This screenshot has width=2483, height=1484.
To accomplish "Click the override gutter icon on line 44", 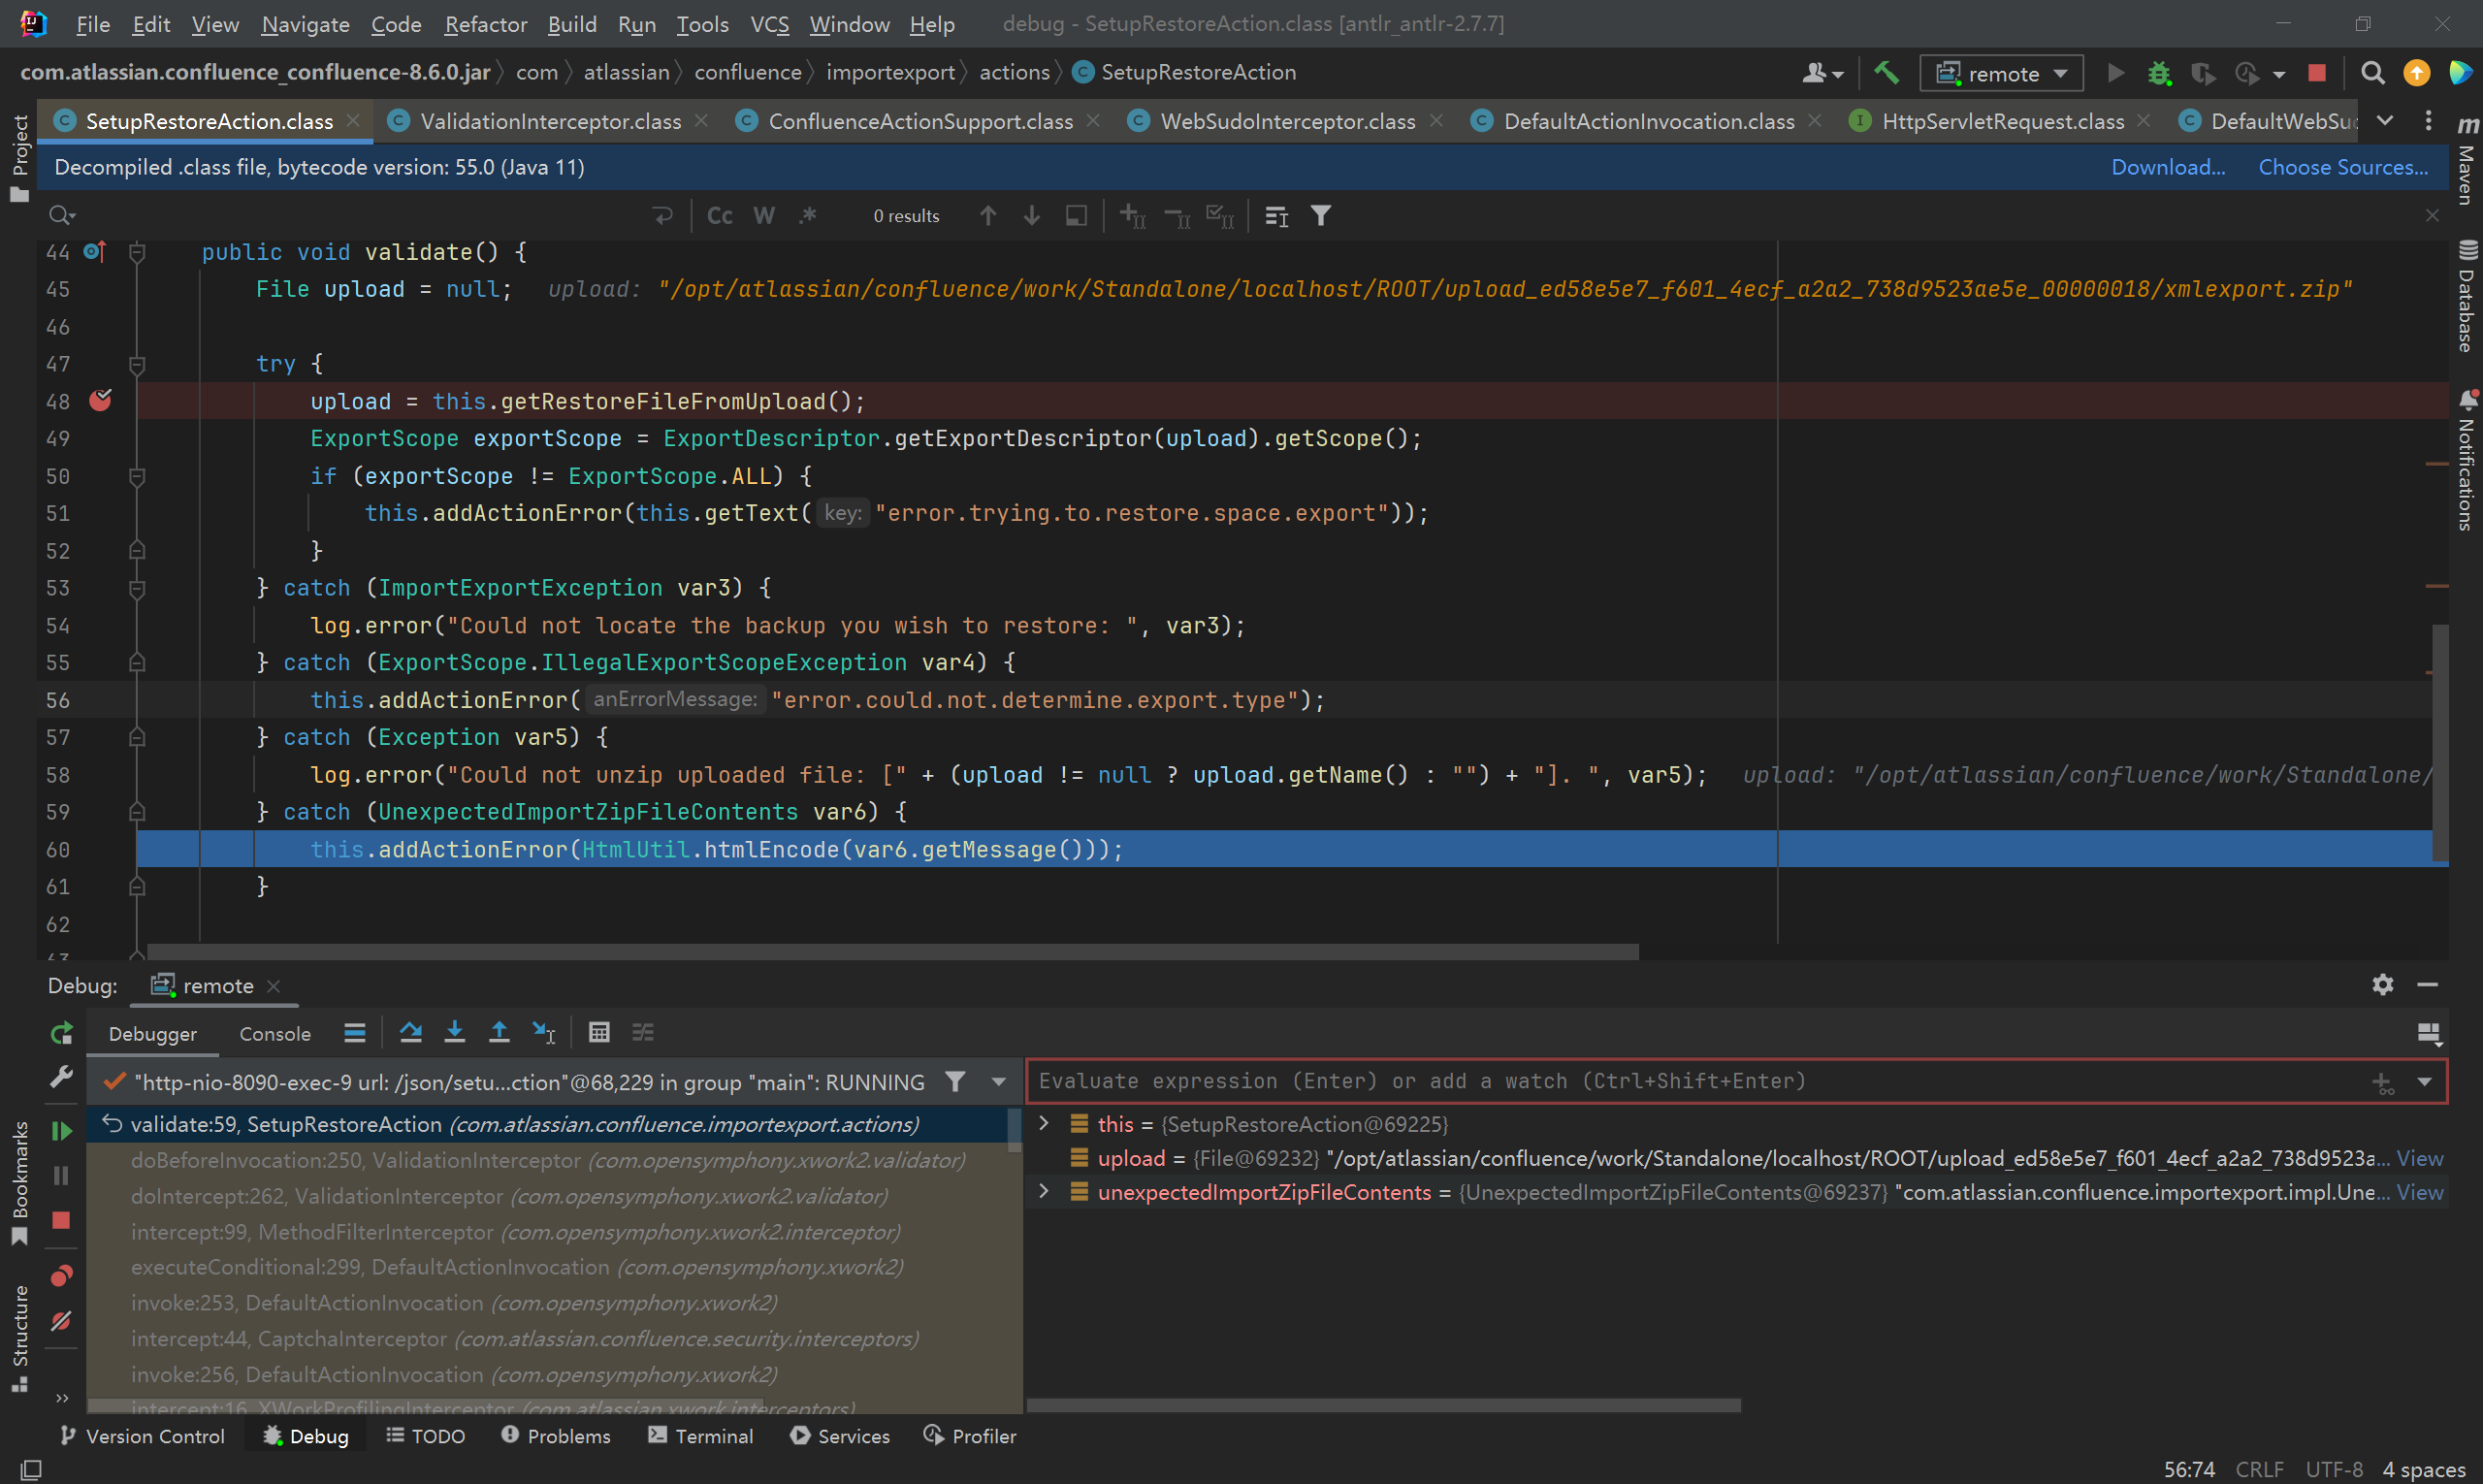I will (x=95, y=252).
